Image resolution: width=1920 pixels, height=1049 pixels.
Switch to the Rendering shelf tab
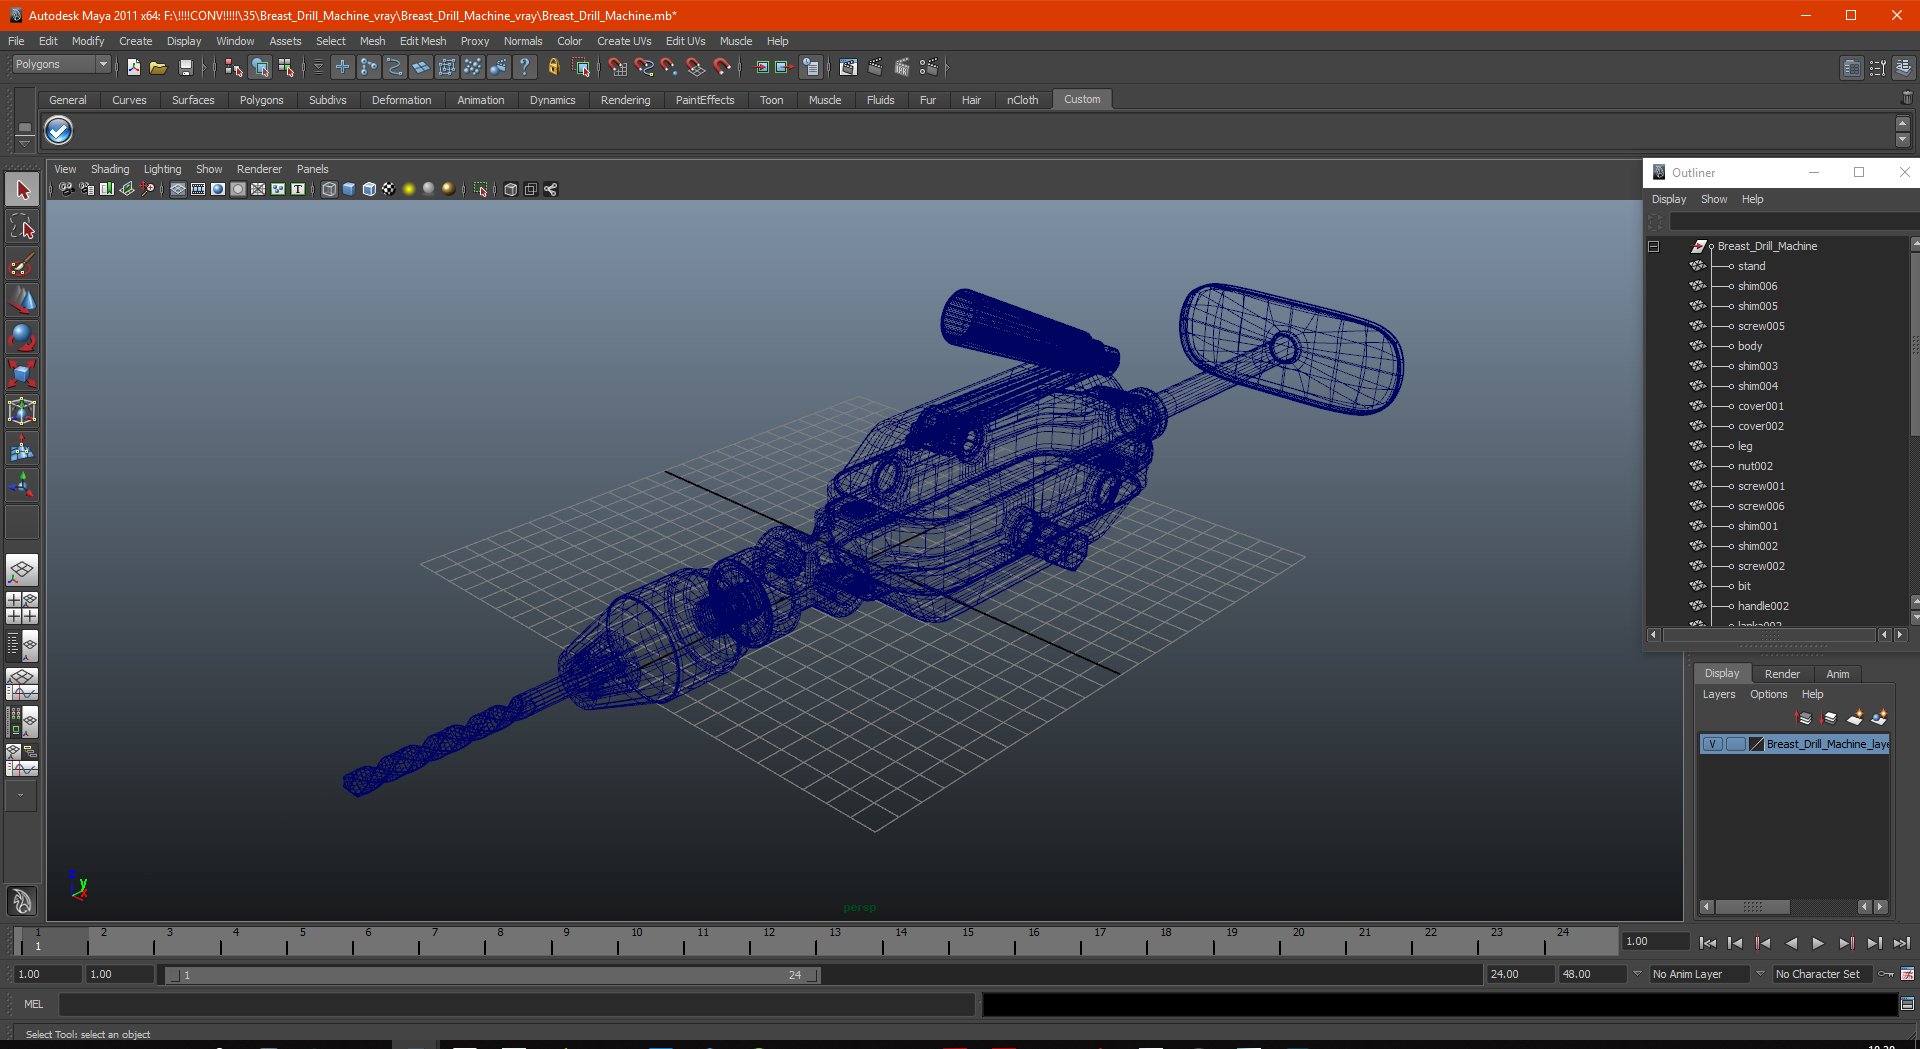coord(625,100)
